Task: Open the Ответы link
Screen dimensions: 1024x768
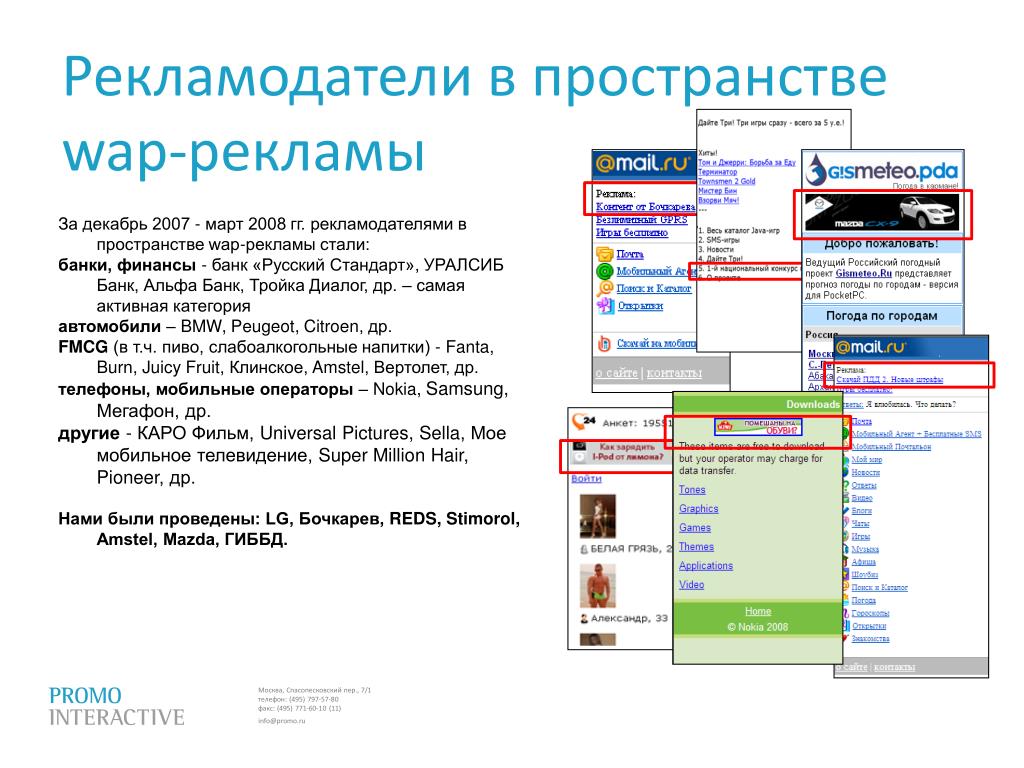Action: click(x=864, y=485)
